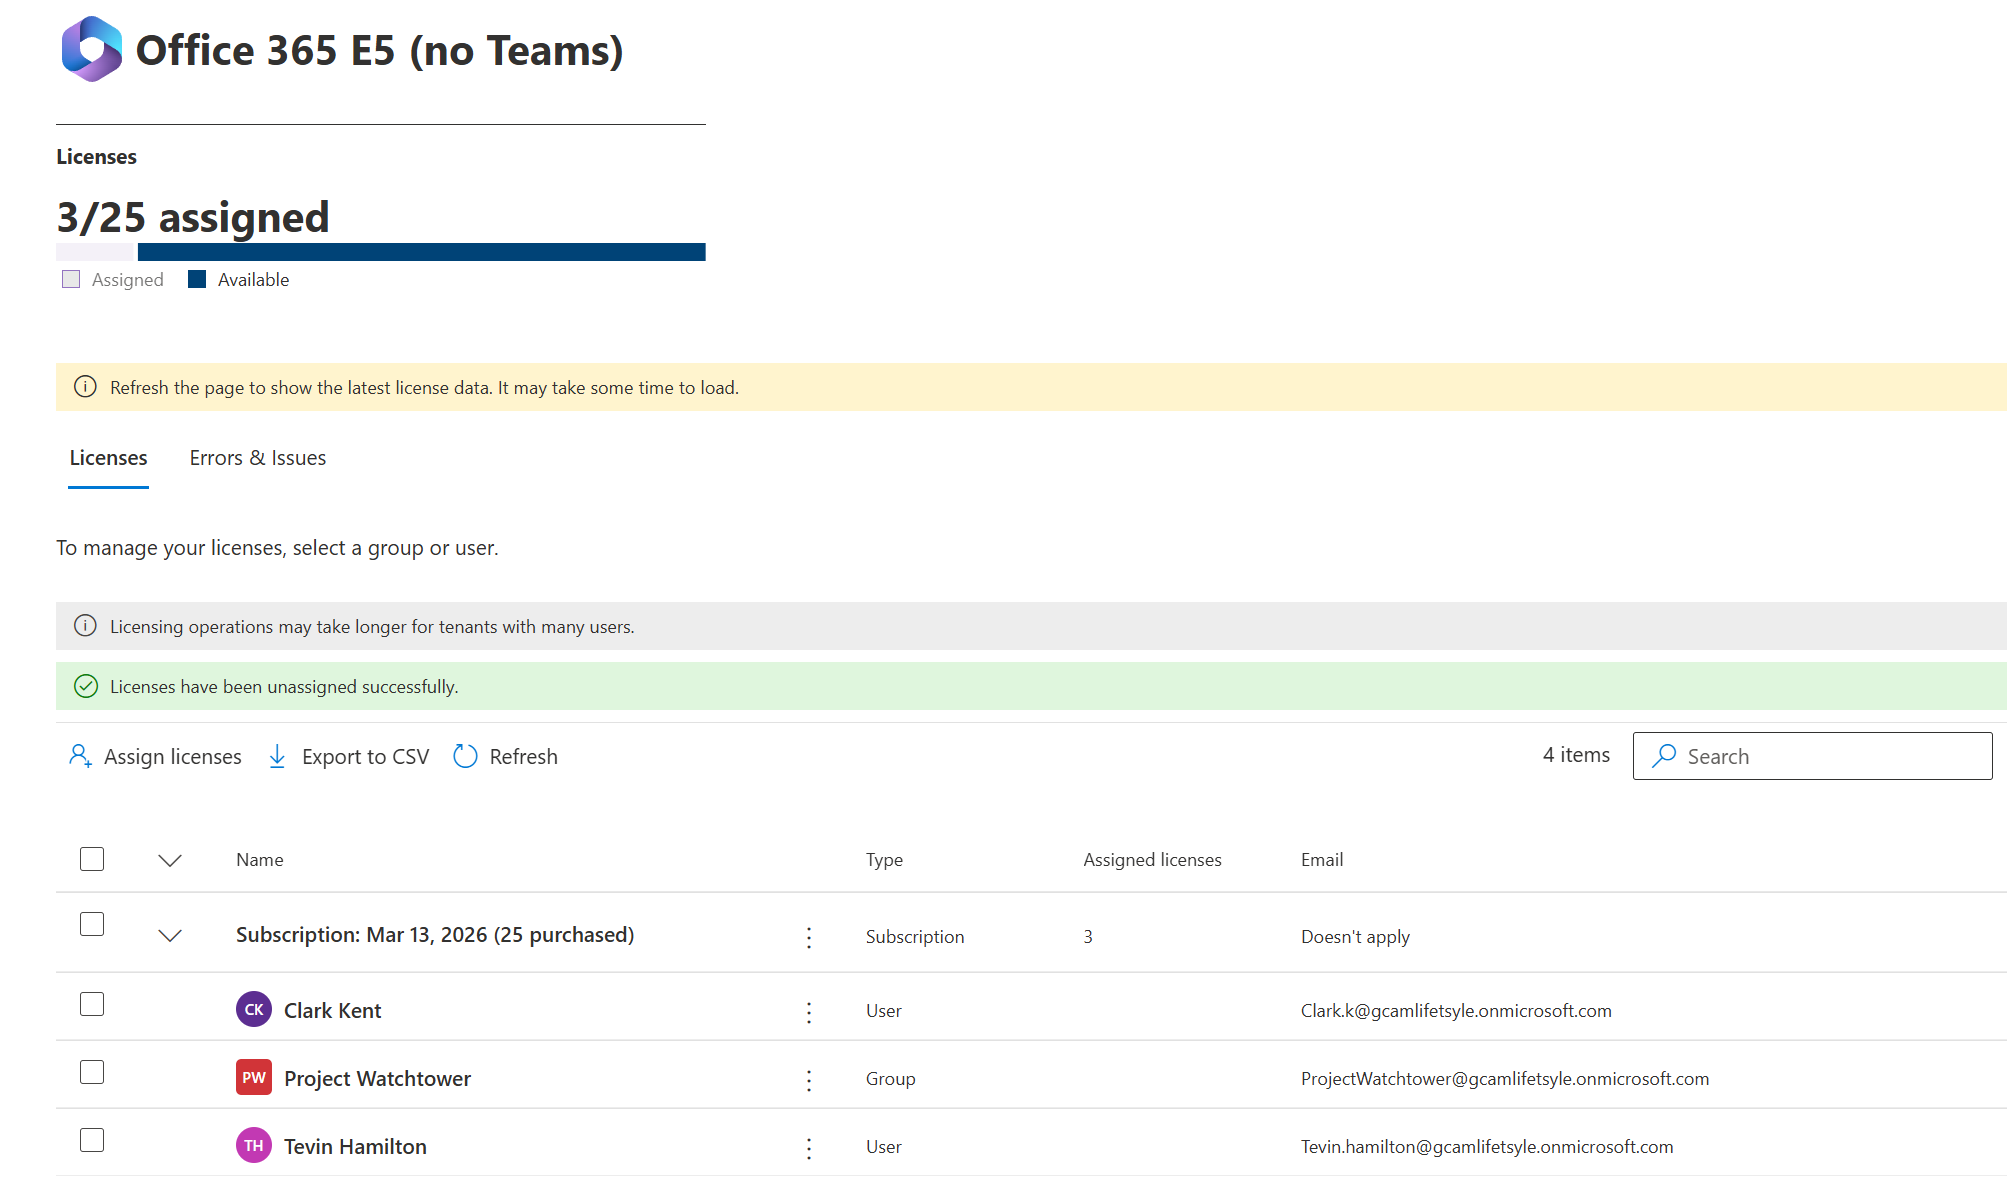The image size is (2007, 1193).
Task: Open more actions menu for Subscription row
Action: (809, 937)
